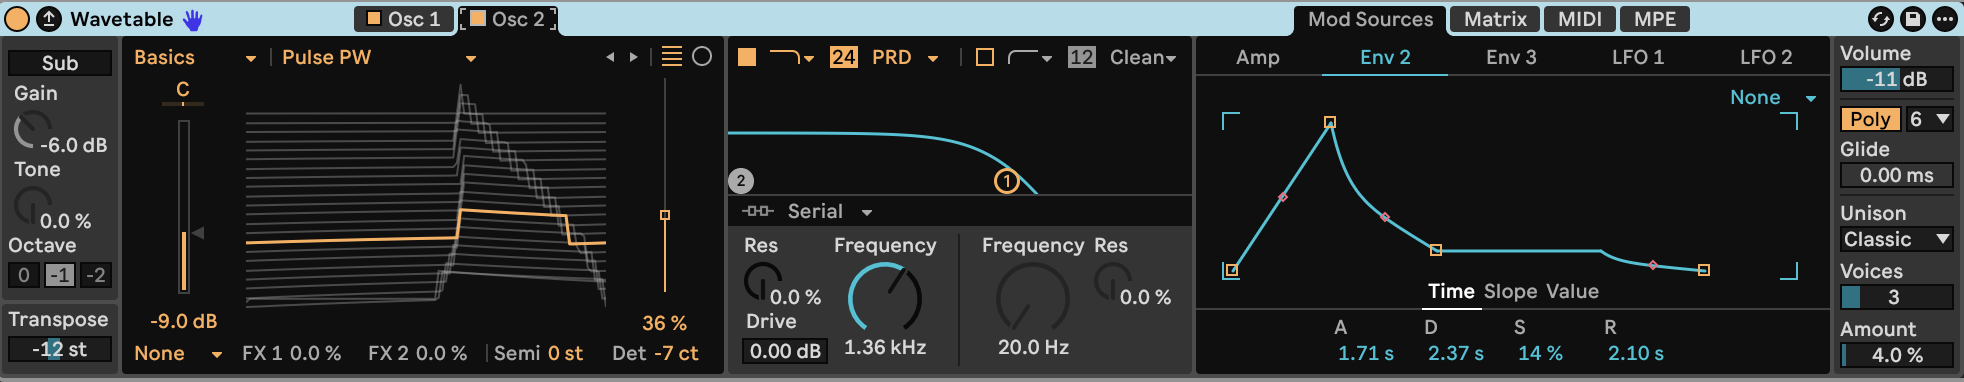The width and height of the screenshot is (1964, 382).
Task: Click the Sub Gain knob
Action: click(x=31, y=130)
